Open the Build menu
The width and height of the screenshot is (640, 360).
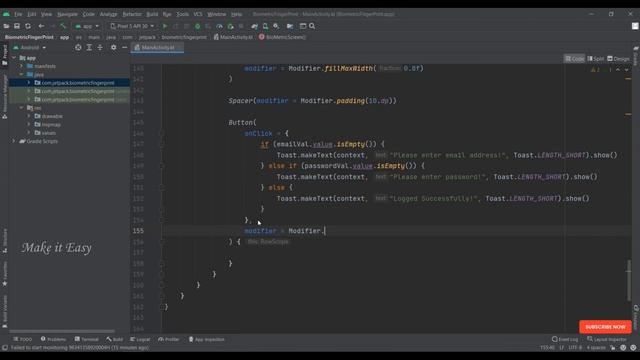pyautogui.click(x=152, y=14)
